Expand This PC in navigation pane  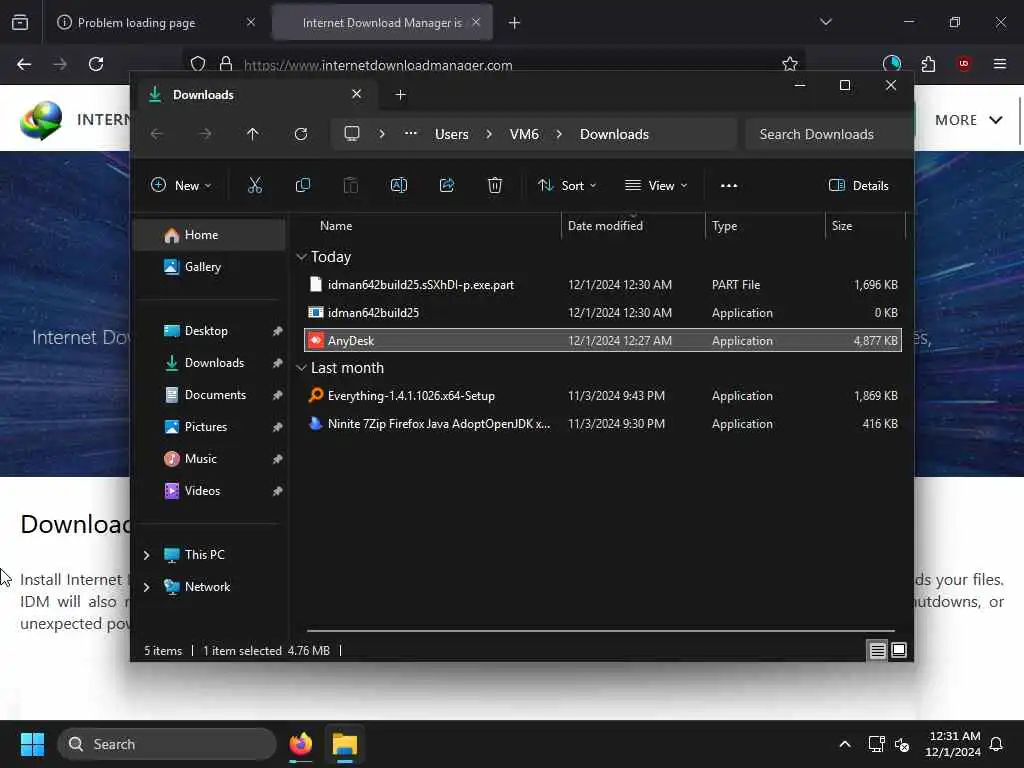tap(146, 554)
